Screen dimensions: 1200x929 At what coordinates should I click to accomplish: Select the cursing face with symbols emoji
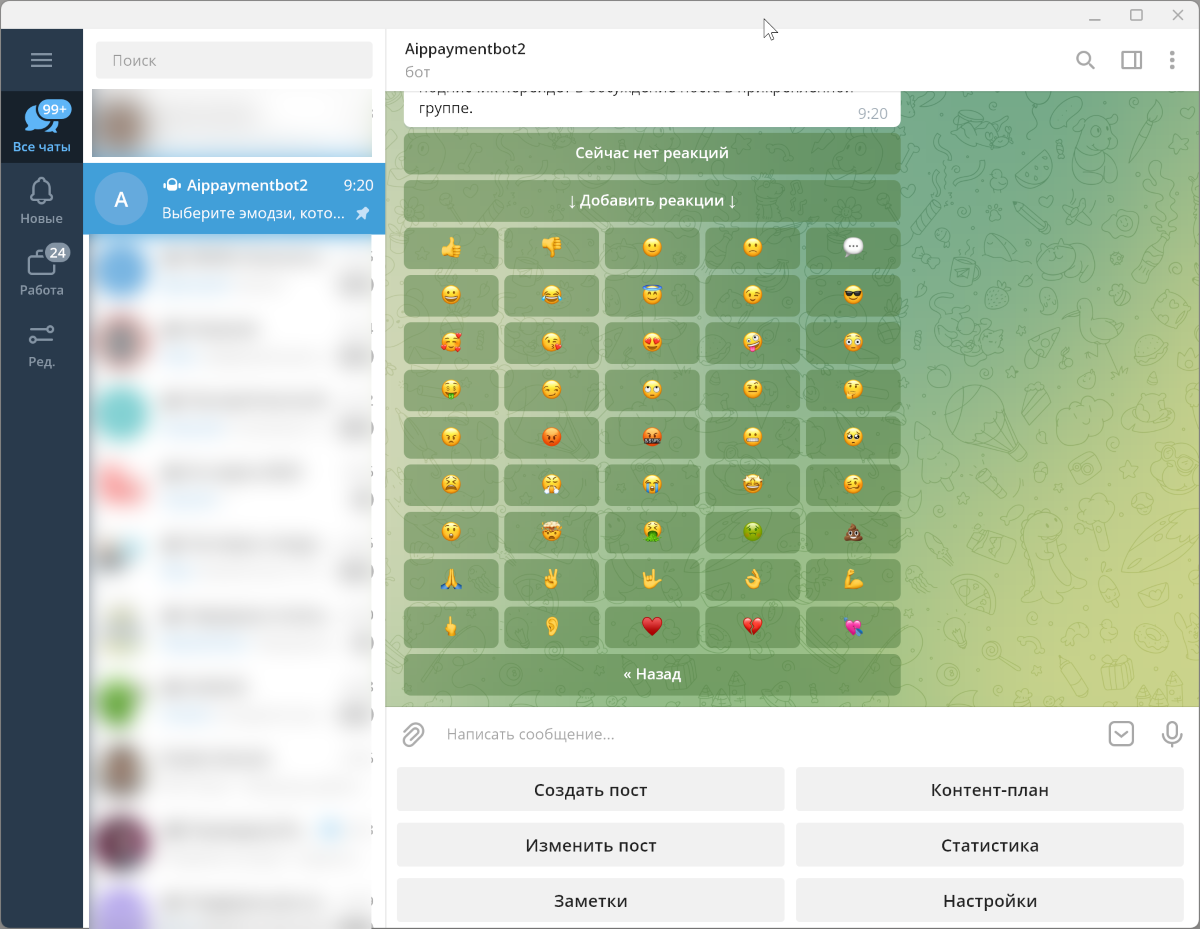(x=652, y=437)
